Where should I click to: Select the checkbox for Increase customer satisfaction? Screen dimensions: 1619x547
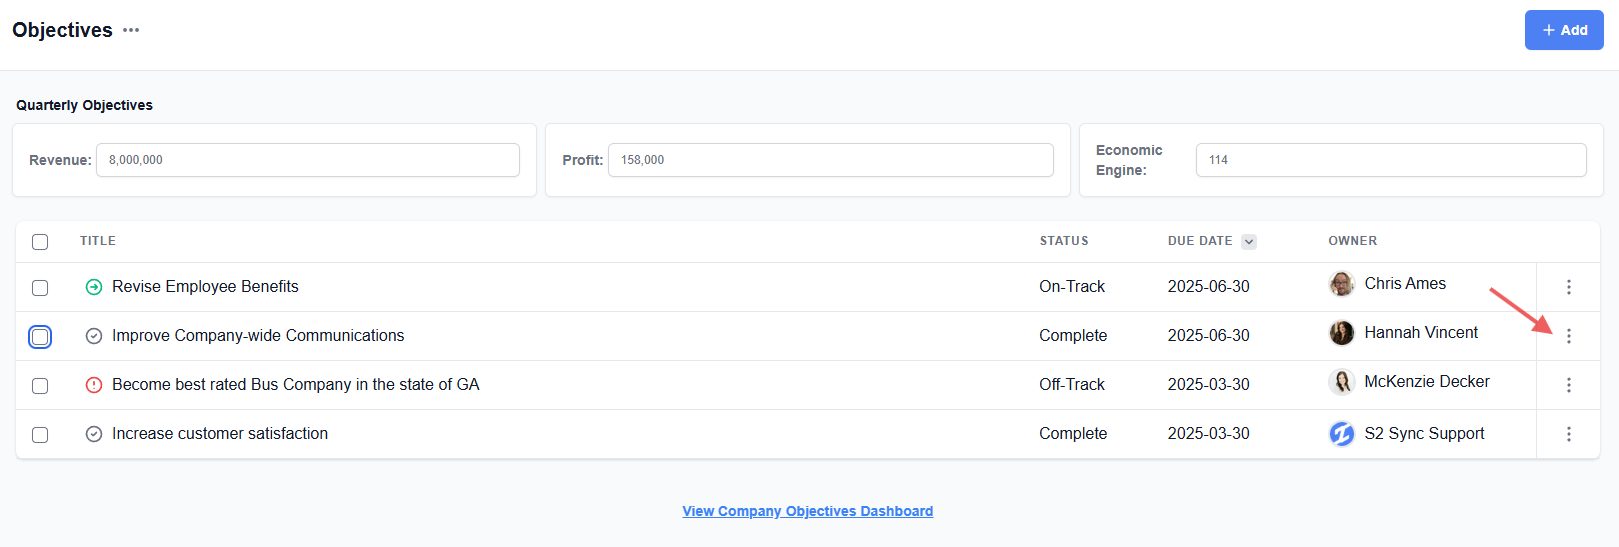pyautogui.click(x=40, y=435)
